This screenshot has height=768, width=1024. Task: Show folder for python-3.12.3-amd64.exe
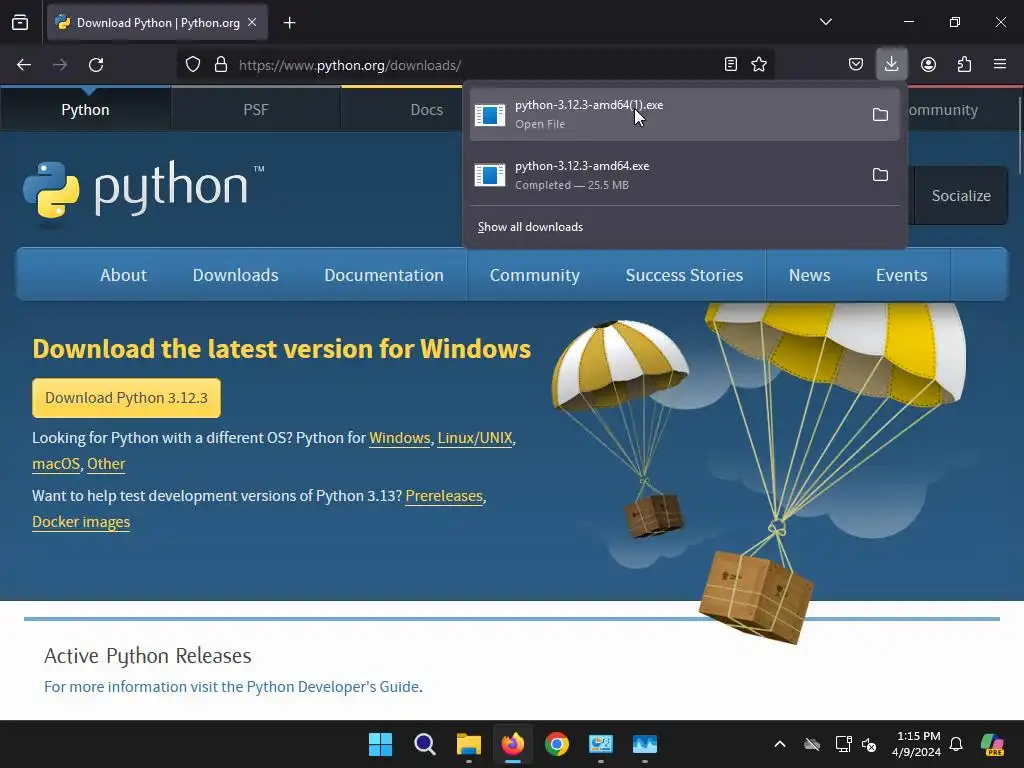(x=880, y=174)
